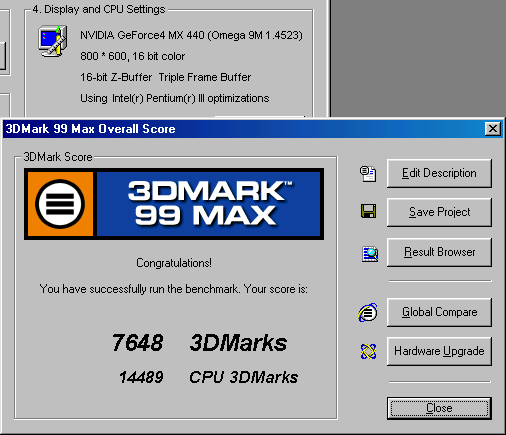
Task: Click the floppy disk save icon
Action: coord(368,211)
